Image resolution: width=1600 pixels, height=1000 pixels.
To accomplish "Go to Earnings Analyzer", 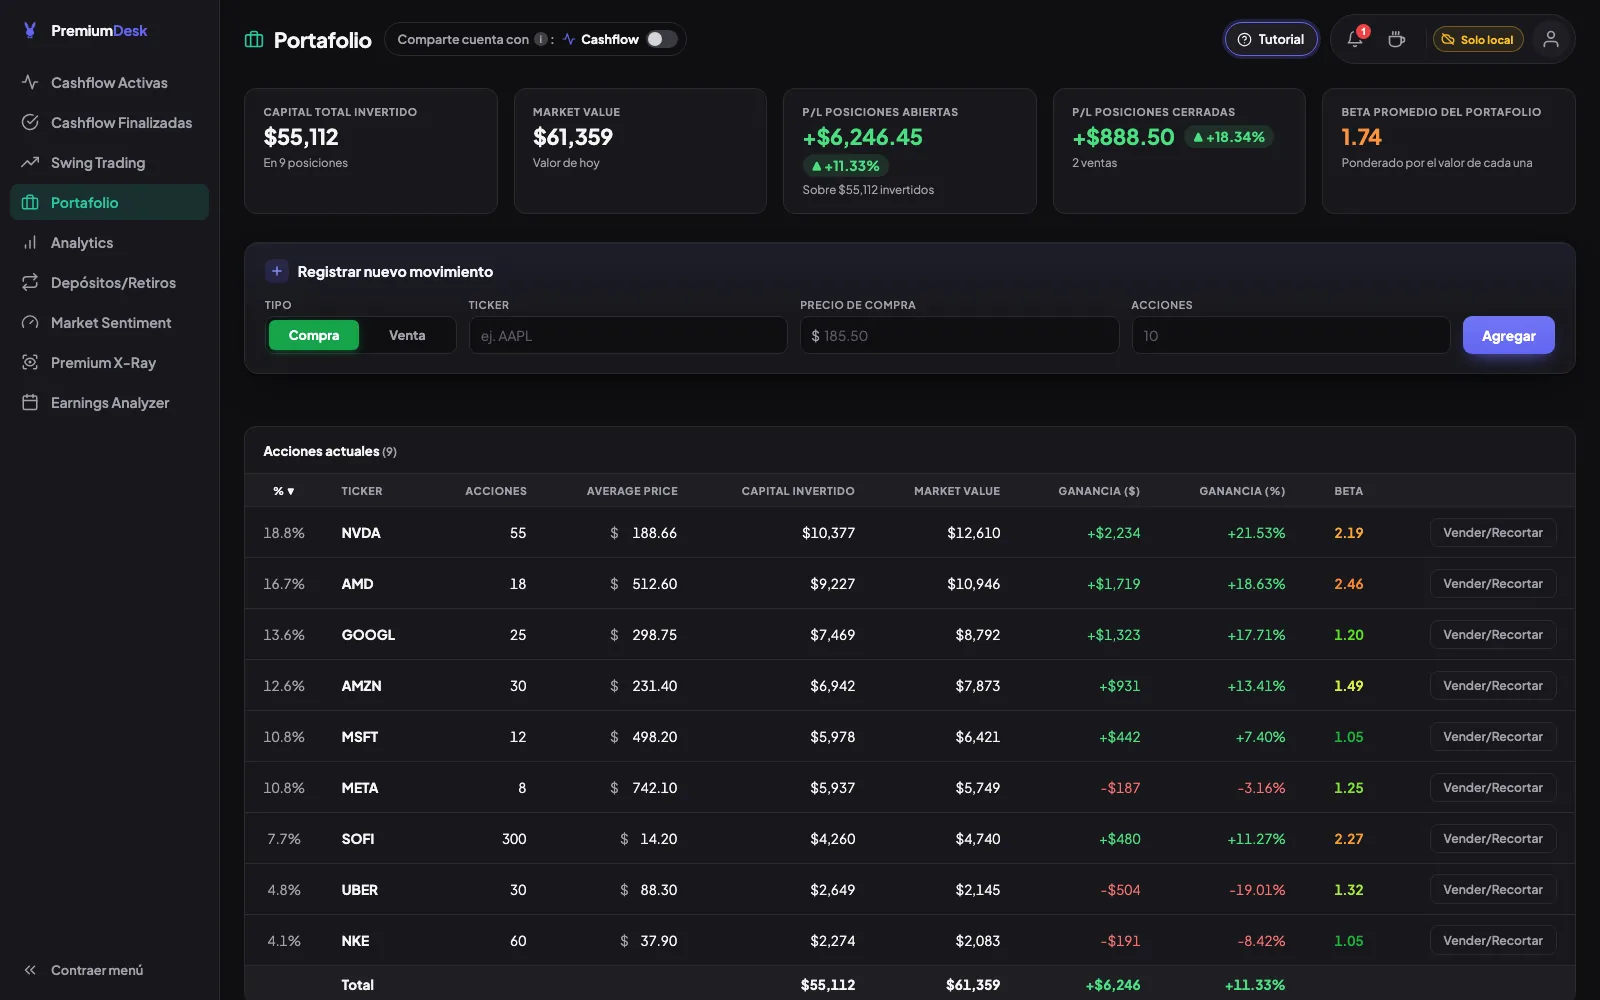I will pyautogui.click(x=110, y=402).
